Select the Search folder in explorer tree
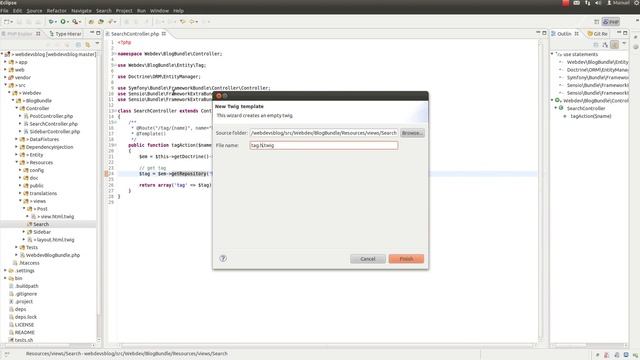 [x=41, y=224]
